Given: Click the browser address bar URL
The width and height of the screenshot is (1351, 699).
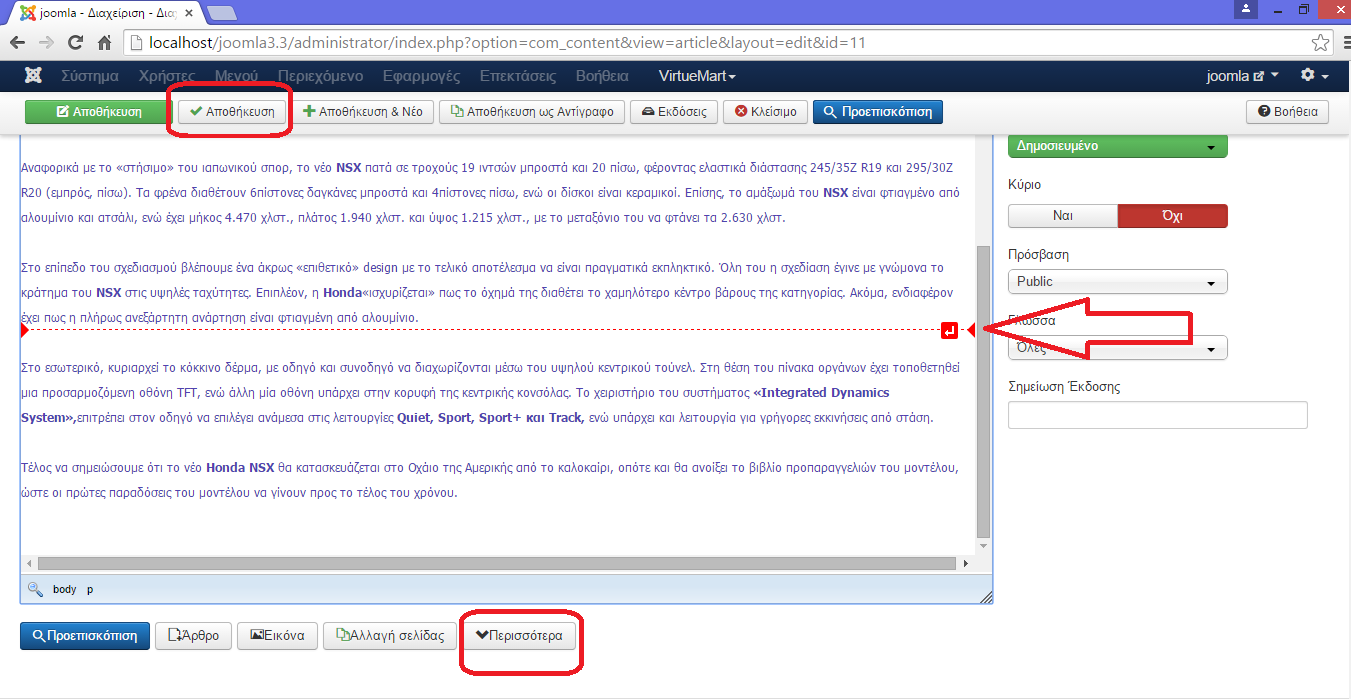Looking at the screenshot, I should (x=507, y=43).
